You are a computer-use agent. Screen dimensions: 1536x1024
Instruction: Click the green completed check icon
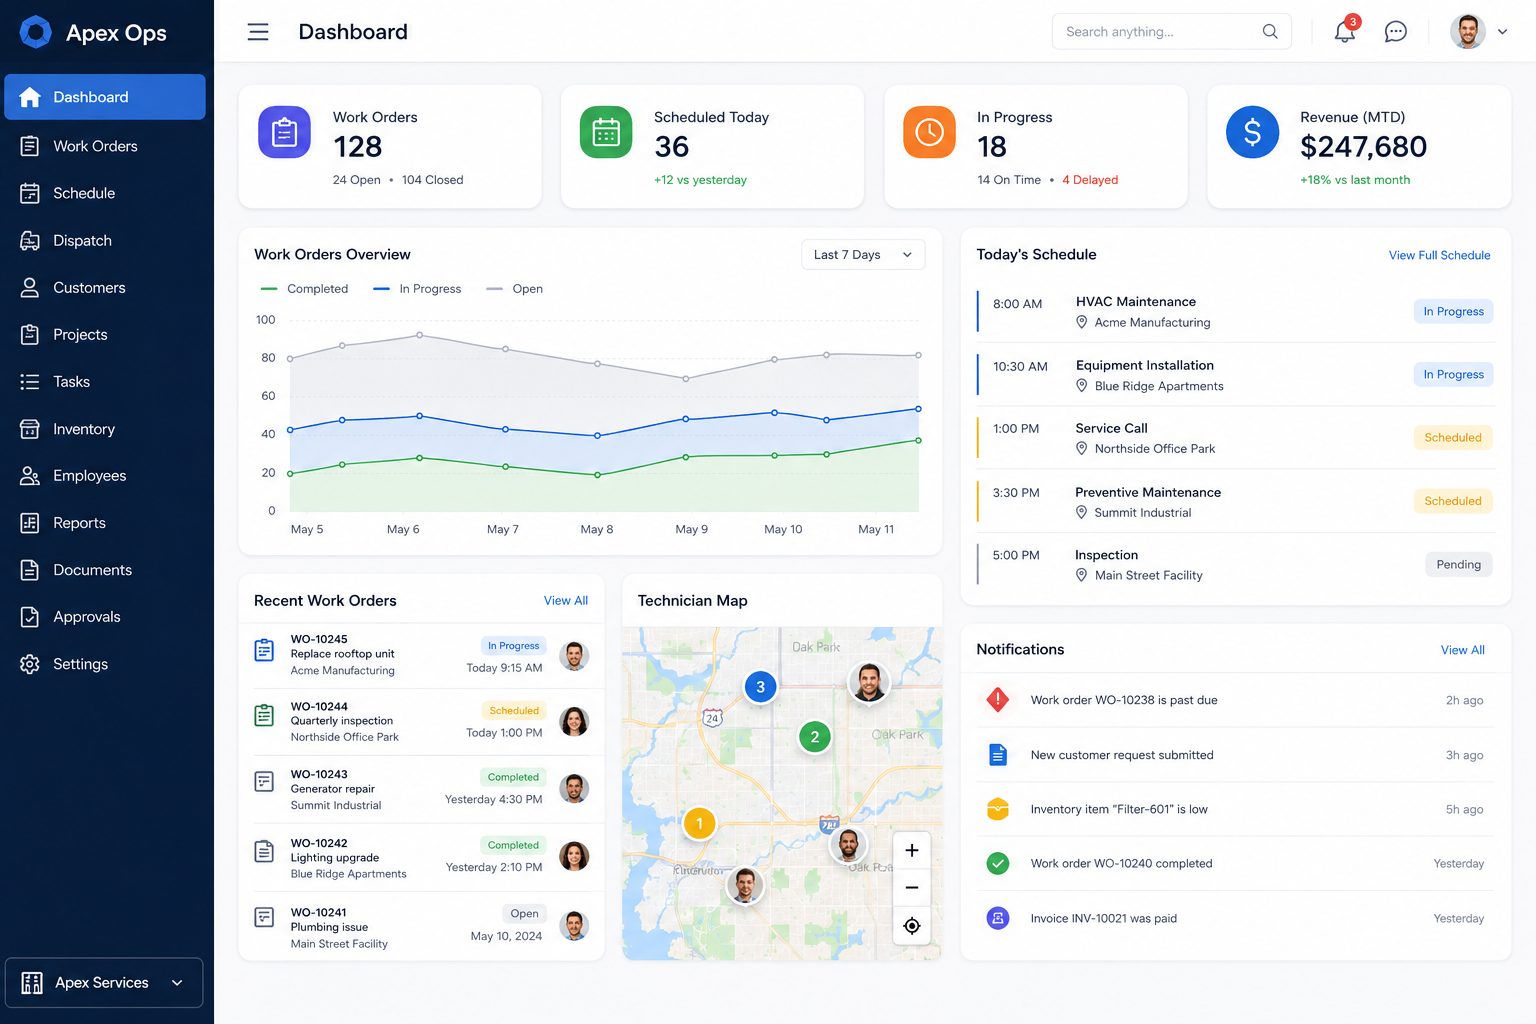point(998,863)
